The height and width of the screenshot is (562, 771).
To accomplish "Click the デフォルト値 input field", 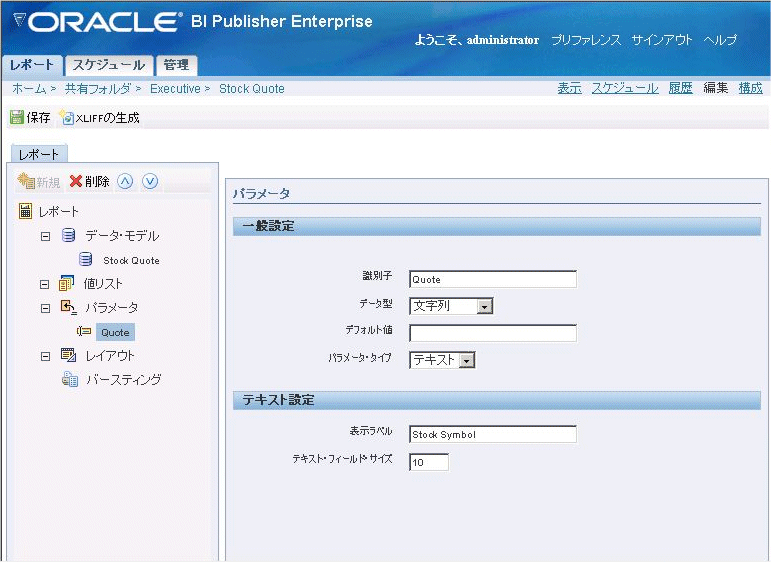I will click(493, 333).
